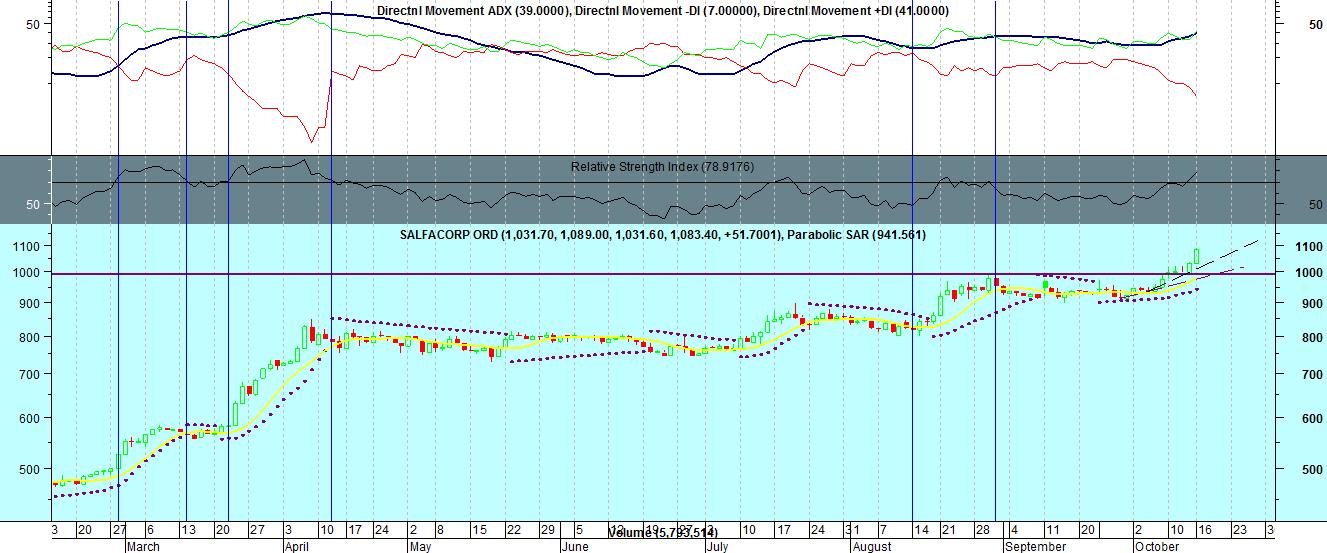Click the left-axis 1000 price label

(x=28, y=272)
